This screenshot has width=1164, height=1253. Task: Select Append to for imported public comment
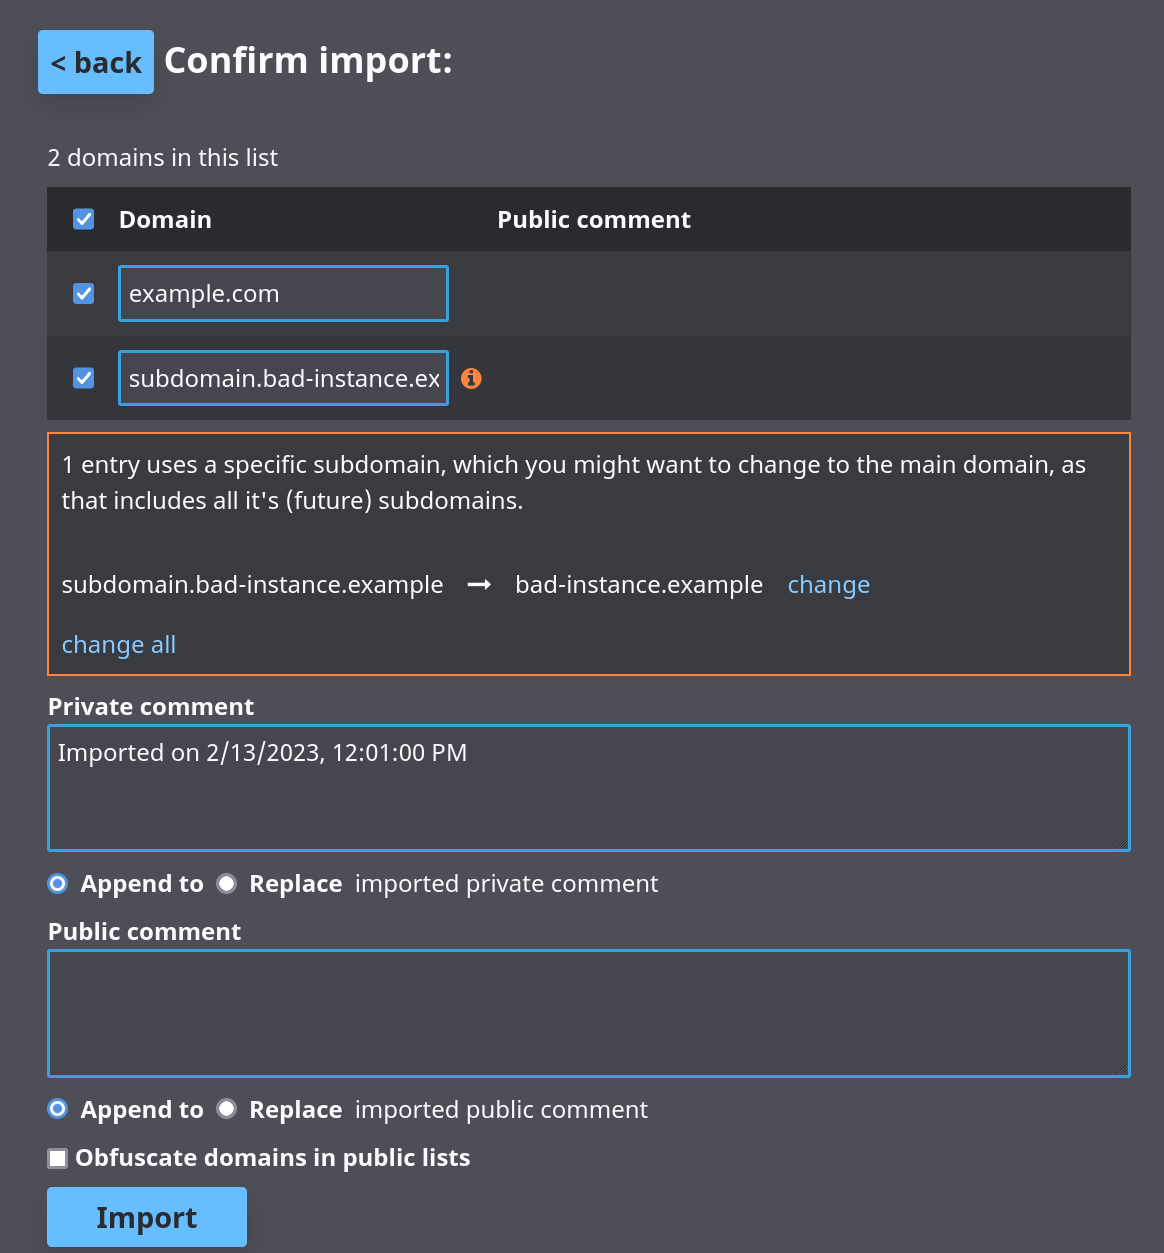point(57,1109)
